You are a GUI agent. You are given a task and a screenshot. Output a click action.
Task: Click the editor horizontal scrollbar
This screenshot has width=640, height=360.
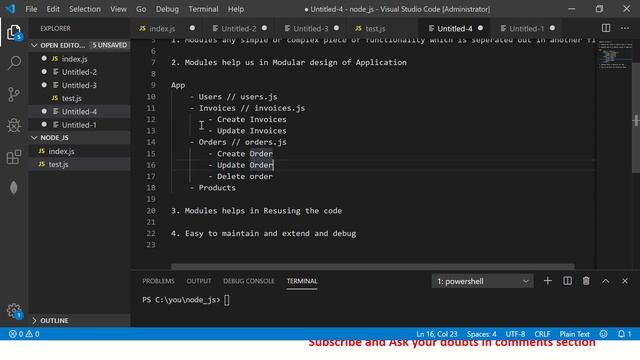point(372,266)
